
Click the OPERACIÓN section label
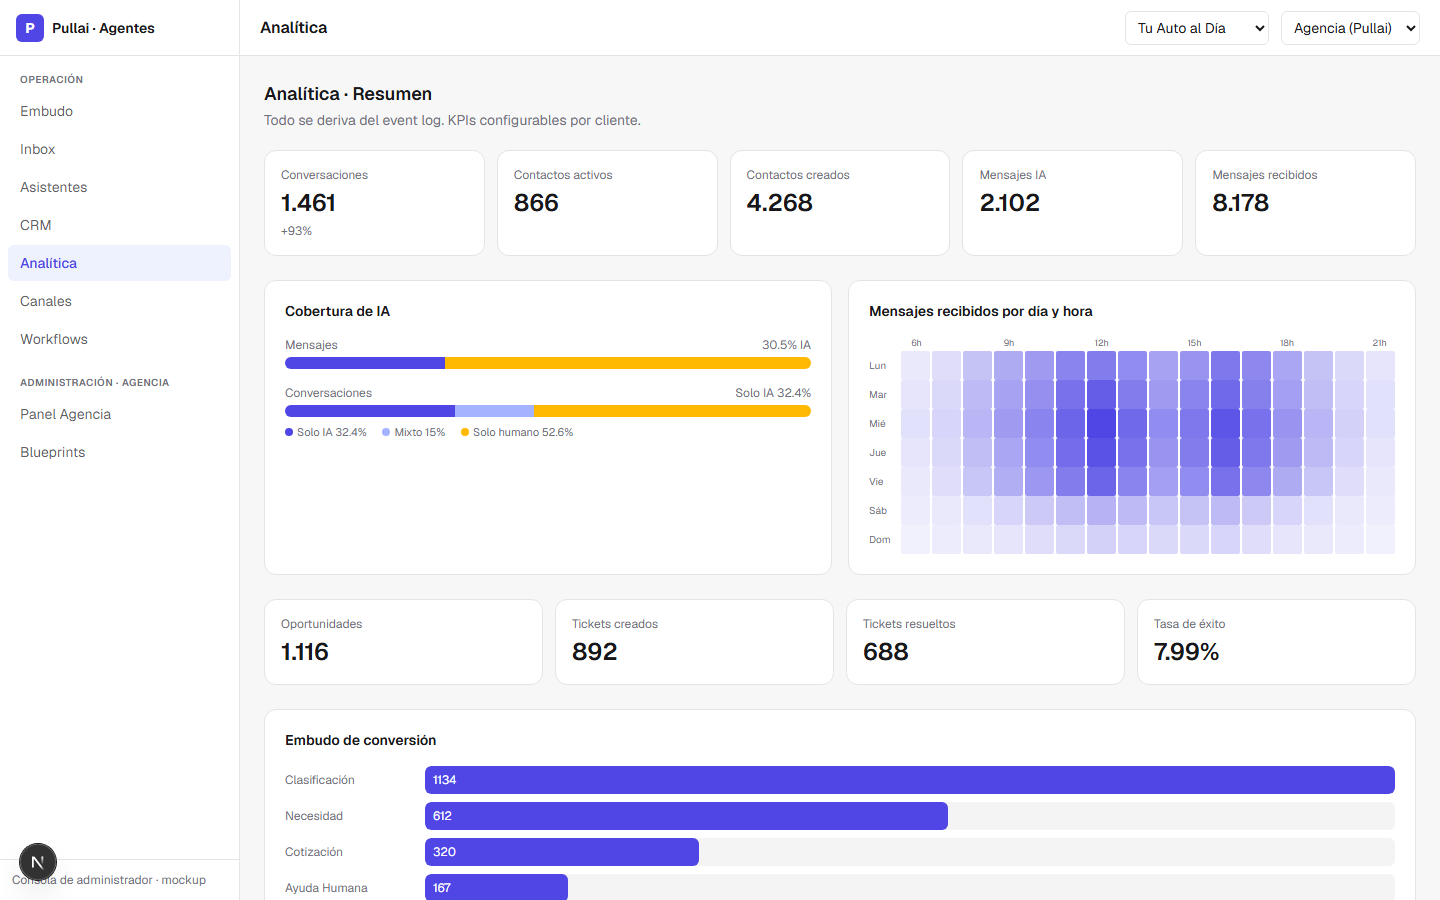pyautogui.click(x=51, y=79)
